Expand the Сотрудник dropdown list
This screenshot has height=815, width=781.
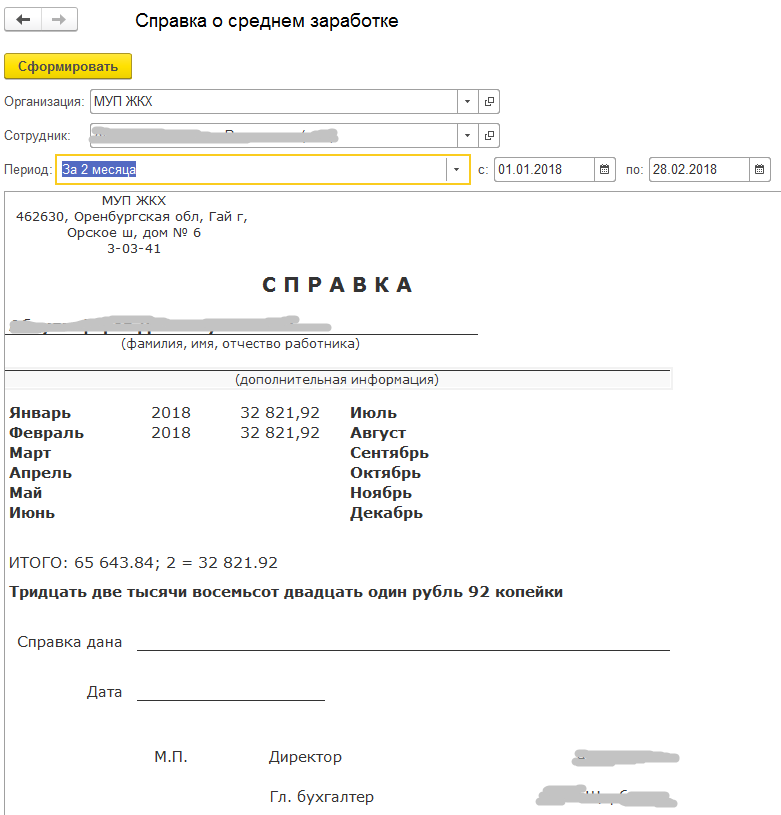pos(467,136)
